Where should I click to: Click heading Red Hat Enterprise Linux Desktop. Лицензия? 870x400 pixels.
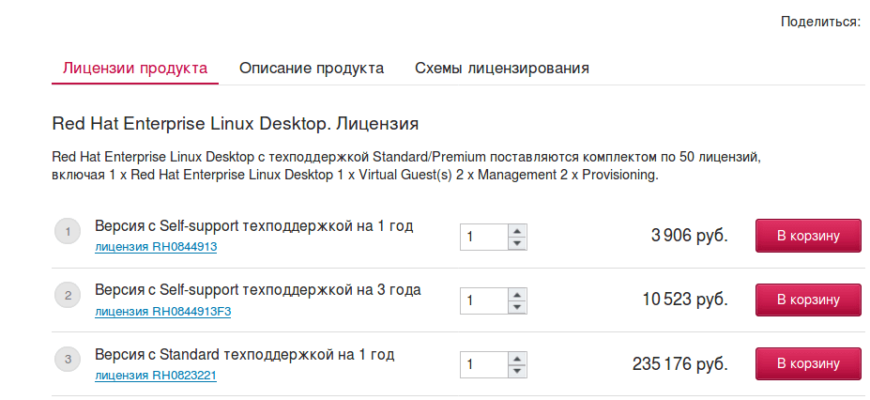coord(235,124)
